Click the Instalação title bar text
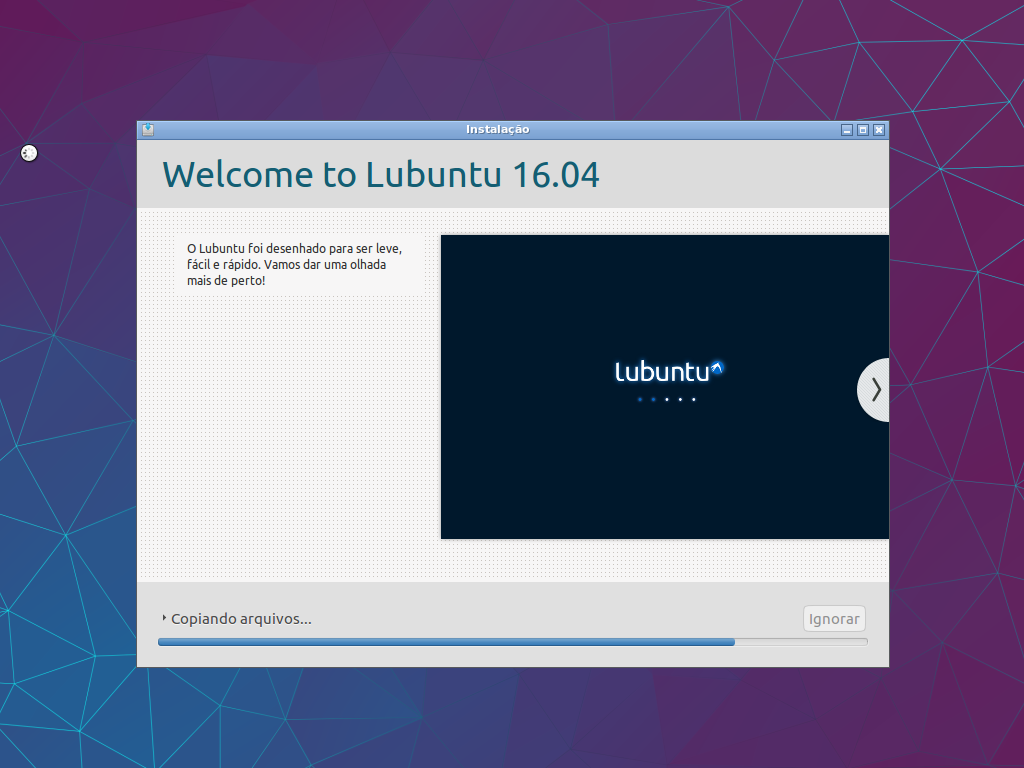Viewport: 1024px width, 768px height. [x=498, y=129]
